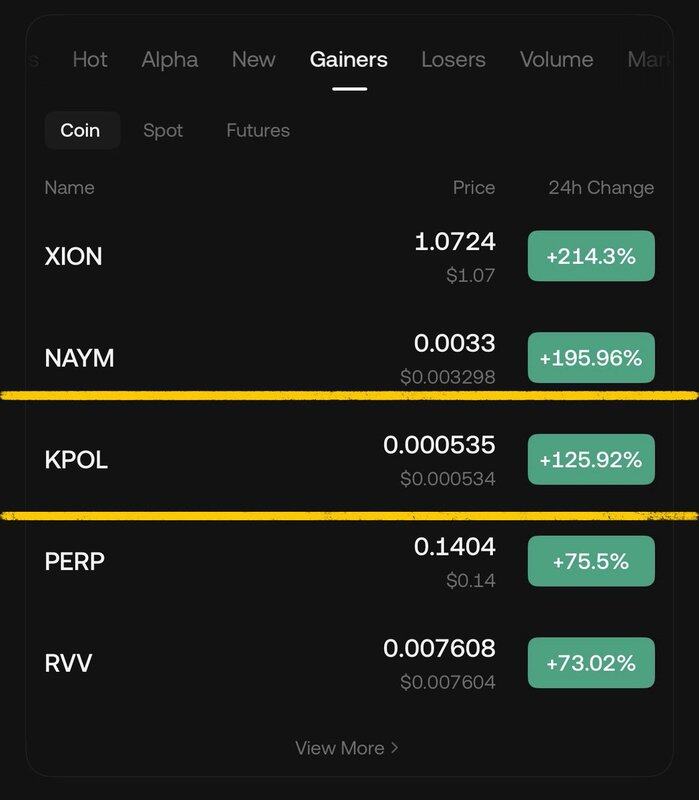The image size is (699, 800).
Task: Switch to the Hot tab
Action: [x=90, y=60]
